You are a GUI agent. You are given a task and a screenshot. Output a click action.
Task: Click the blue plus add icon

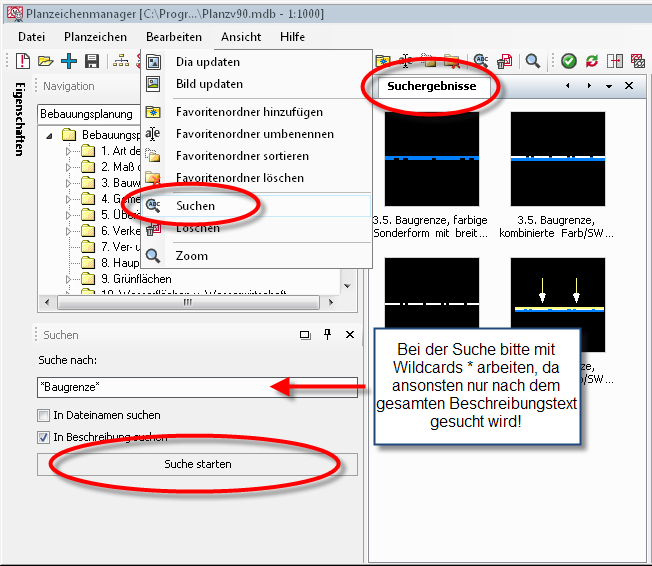tap(69, 61)
